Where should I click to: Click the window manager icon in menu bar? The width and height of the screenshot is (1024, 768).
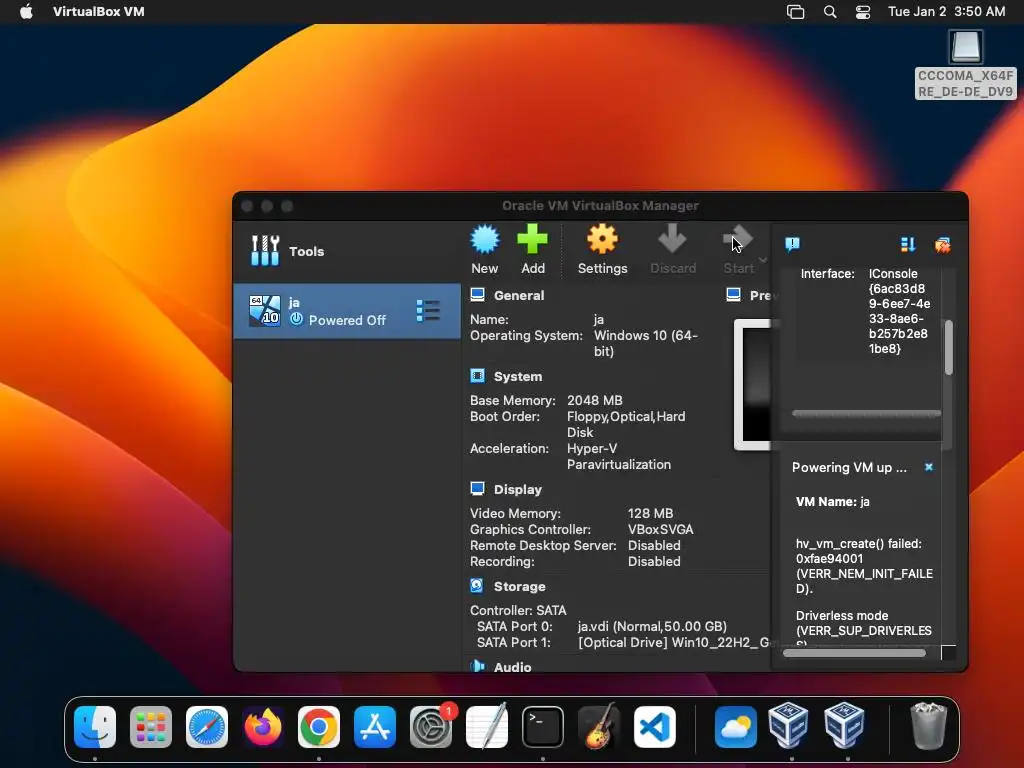795,12
